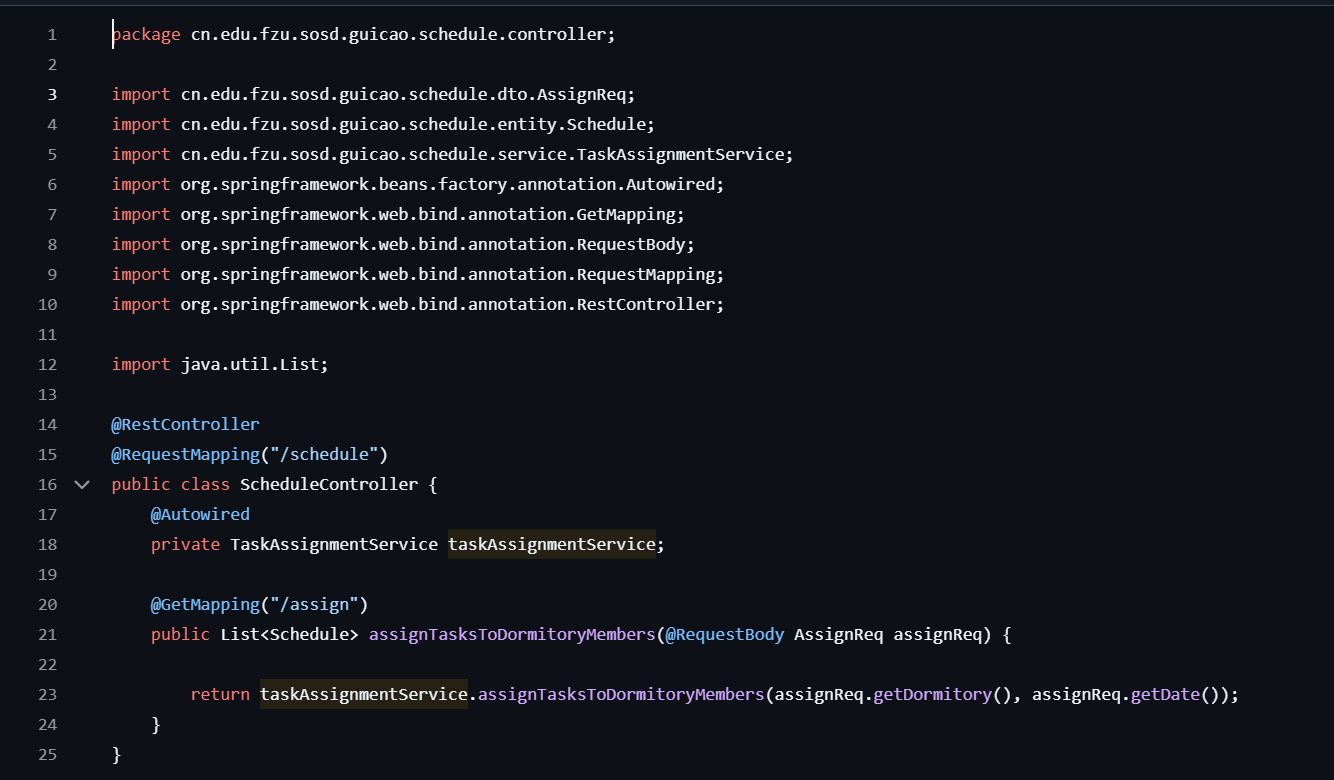Click the @RequestMapping("/schedule") annotation

(x=250, y=454)
